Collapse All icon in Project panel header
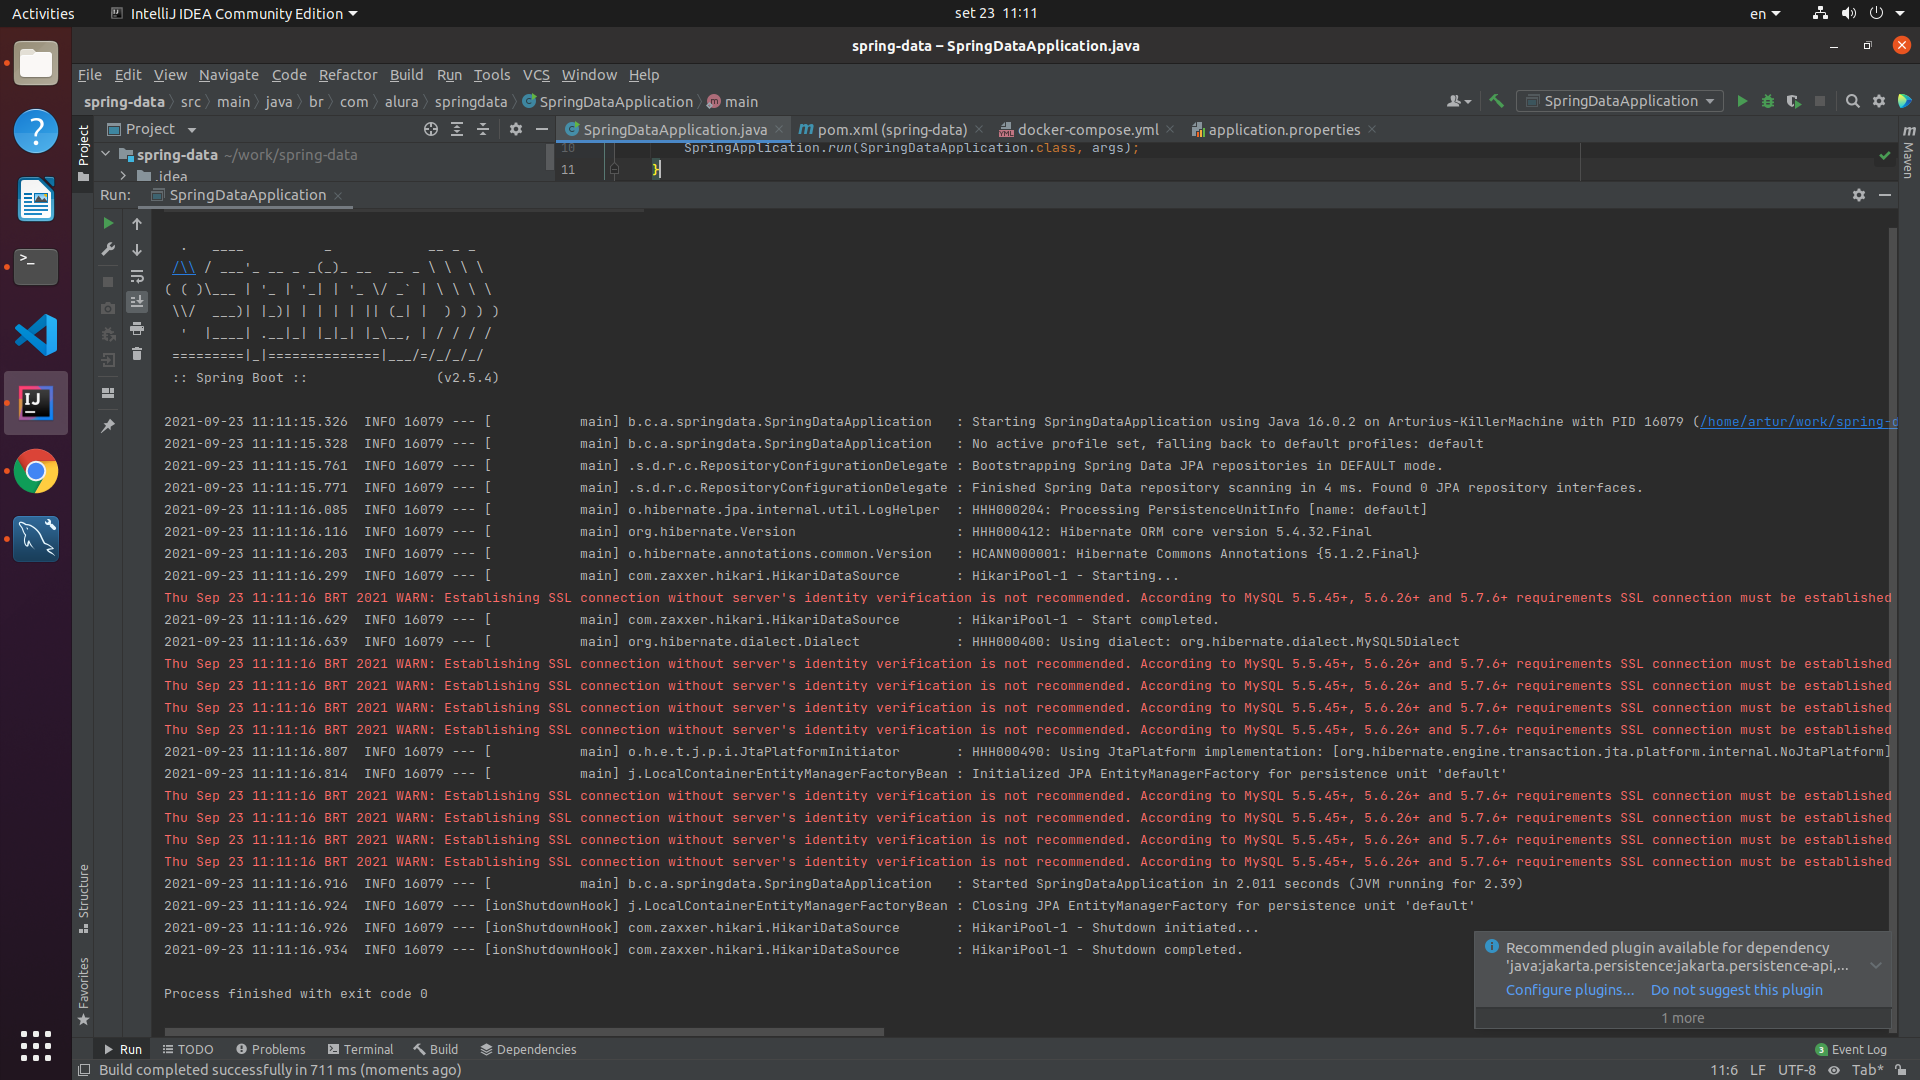The width and height of the screenshot is (1920, 1080). (x=483, y=129)
